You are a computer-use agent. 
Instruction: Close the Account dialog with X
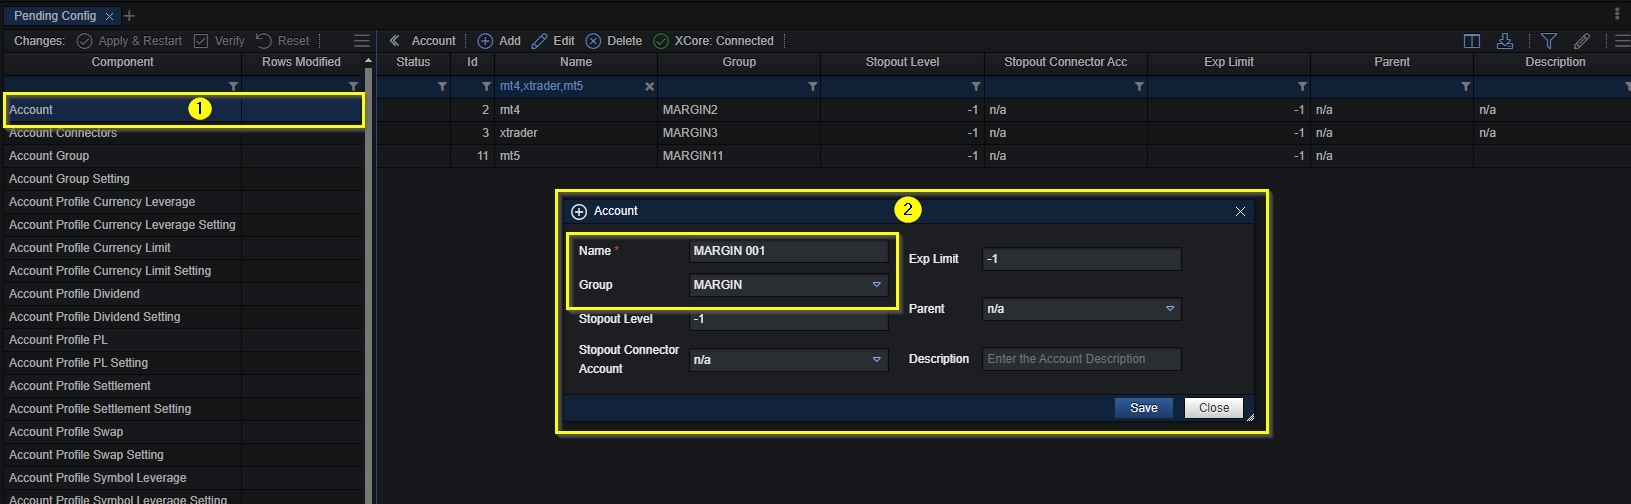click(1240, 212)
